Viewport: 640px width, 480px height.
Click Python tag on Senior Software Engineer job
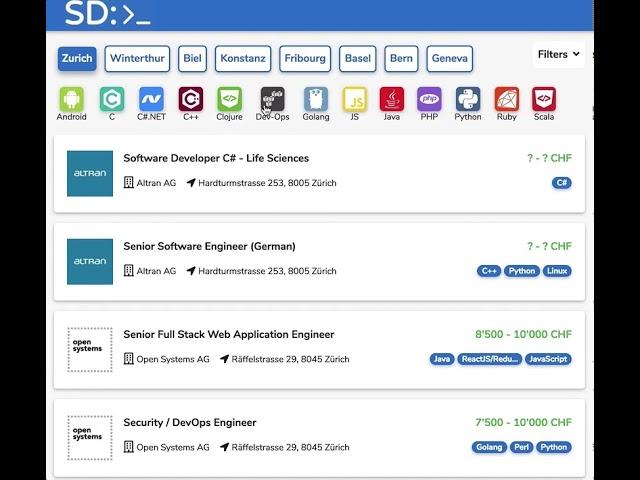point(522,271)
